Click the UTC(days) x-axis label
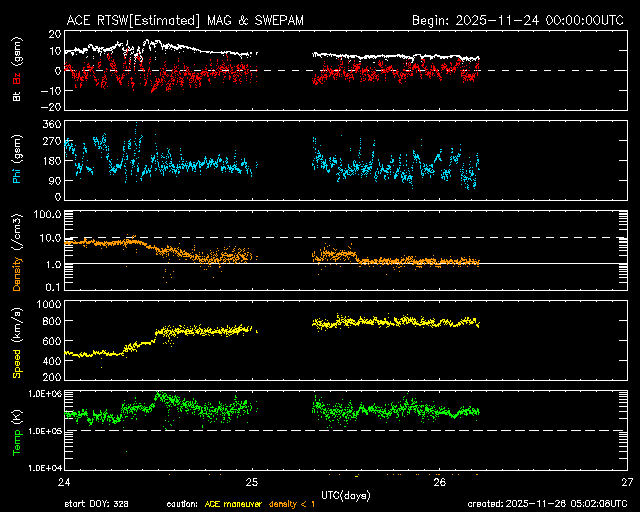Viewport: 640px width, 512px height. [x=345, y=495]
